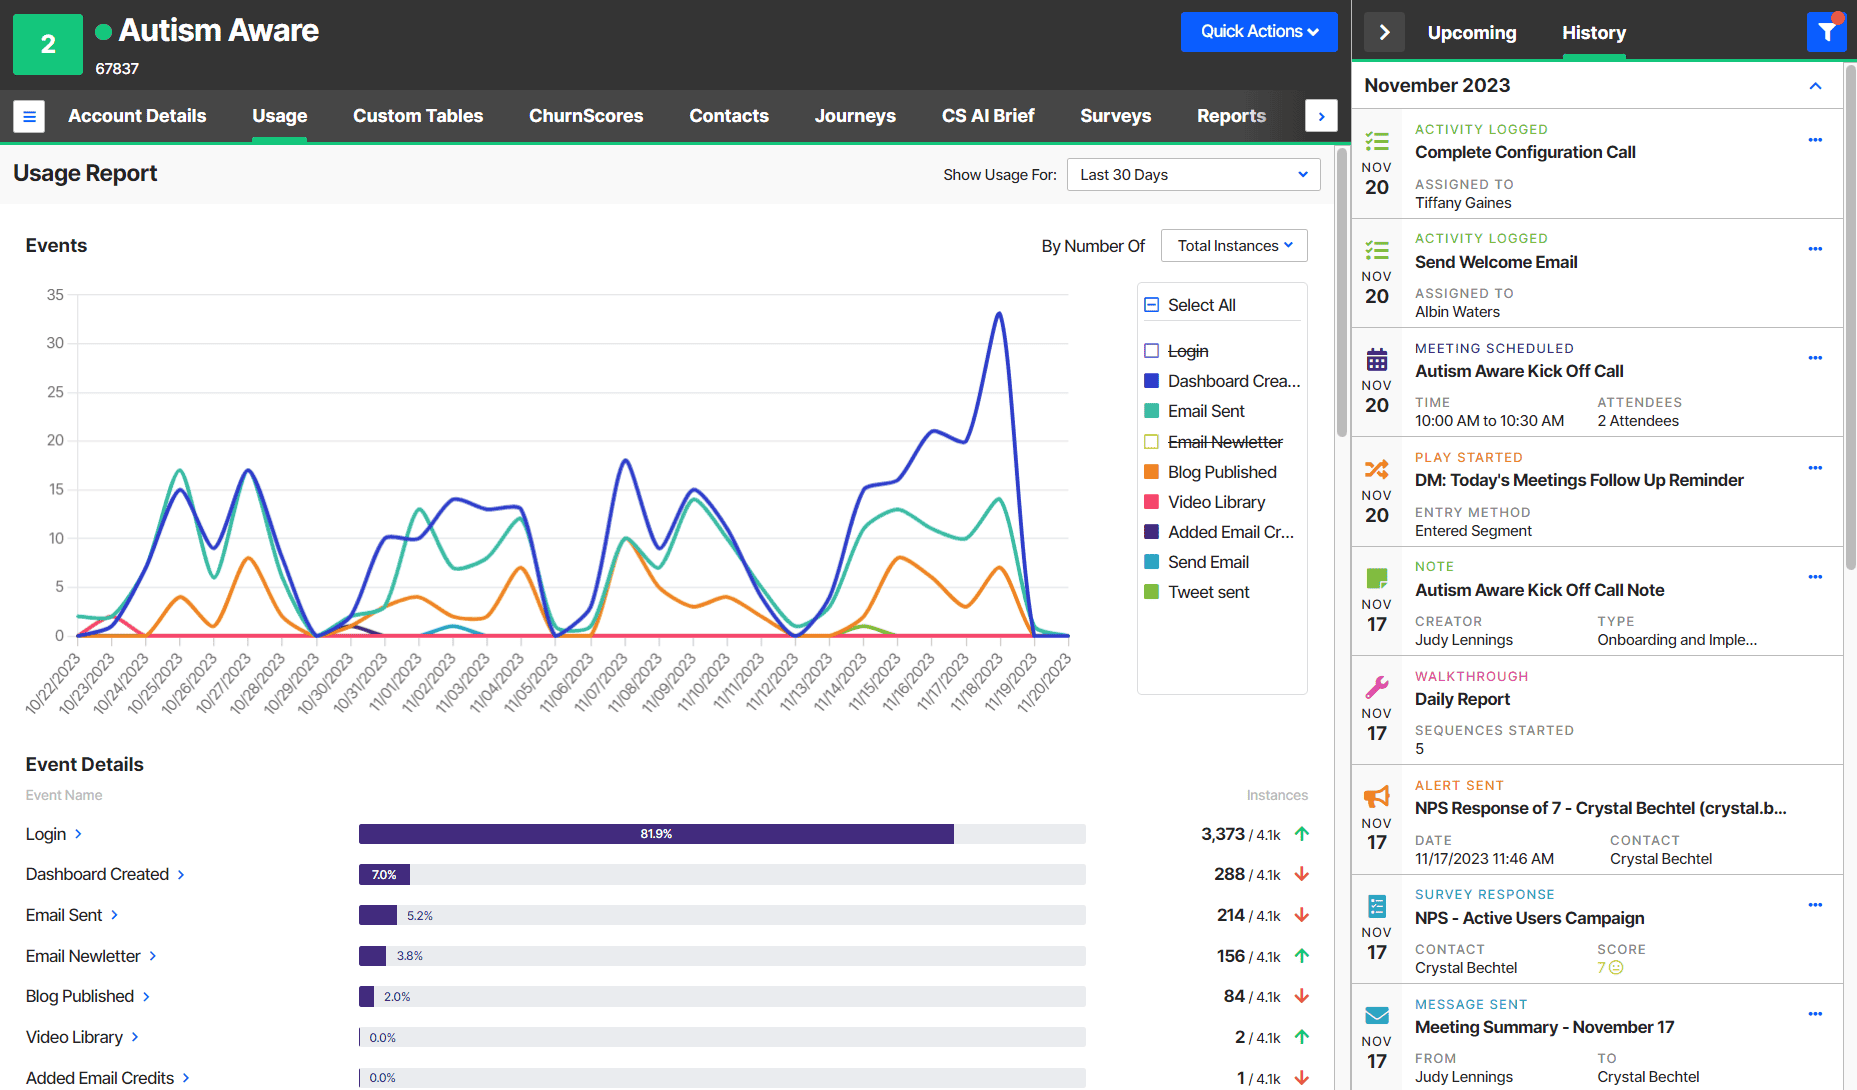
Task: Open the Quick Actions menu
Action: pos(1259,31)
